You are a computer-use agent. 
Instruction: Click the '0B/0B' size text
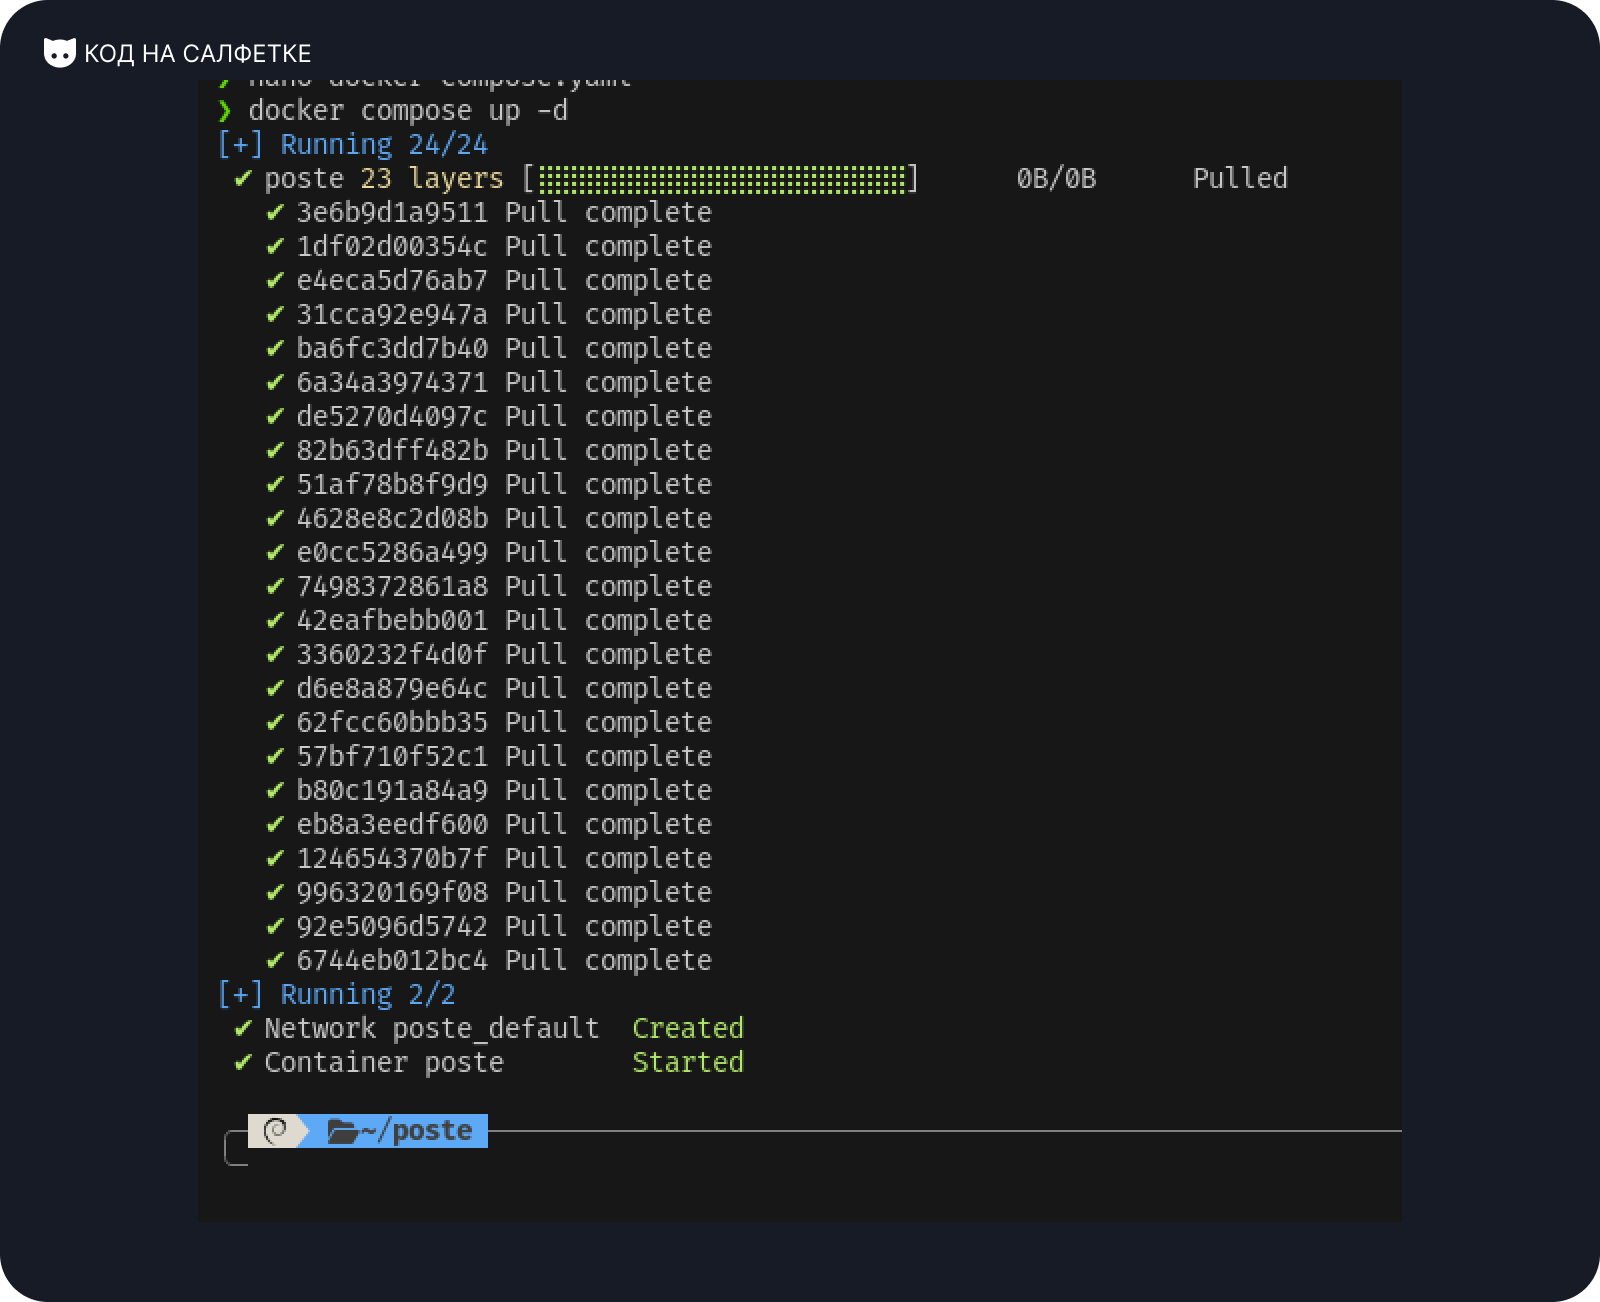(x=1056, y=178)
